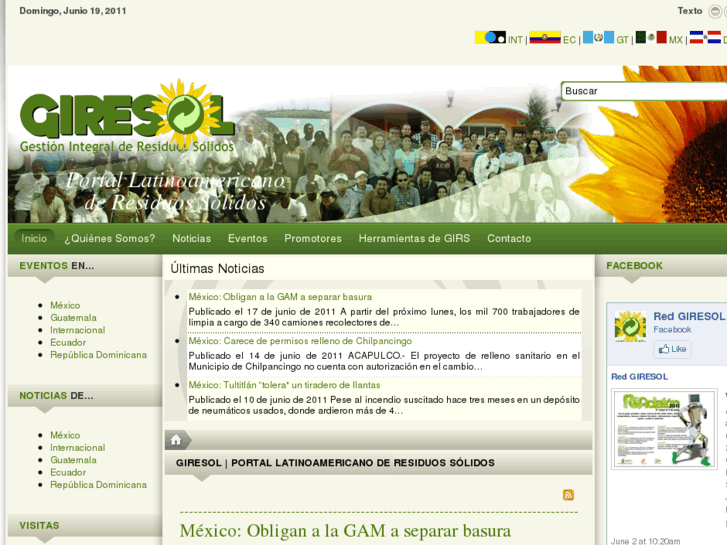The height and width of the screenshot is (545, 727).
Task: Click the MX language text link
Action: point(676,40)
